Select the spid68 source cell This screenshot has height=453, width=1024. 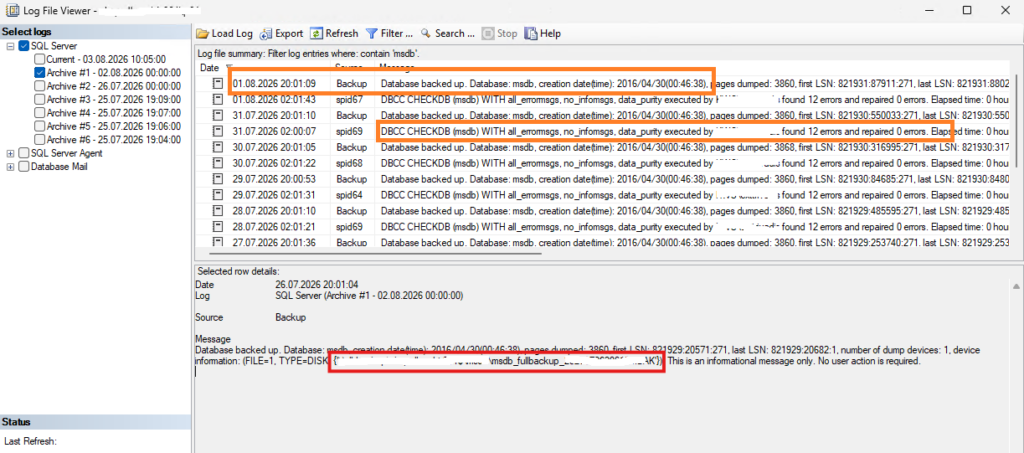coord(349,163)
